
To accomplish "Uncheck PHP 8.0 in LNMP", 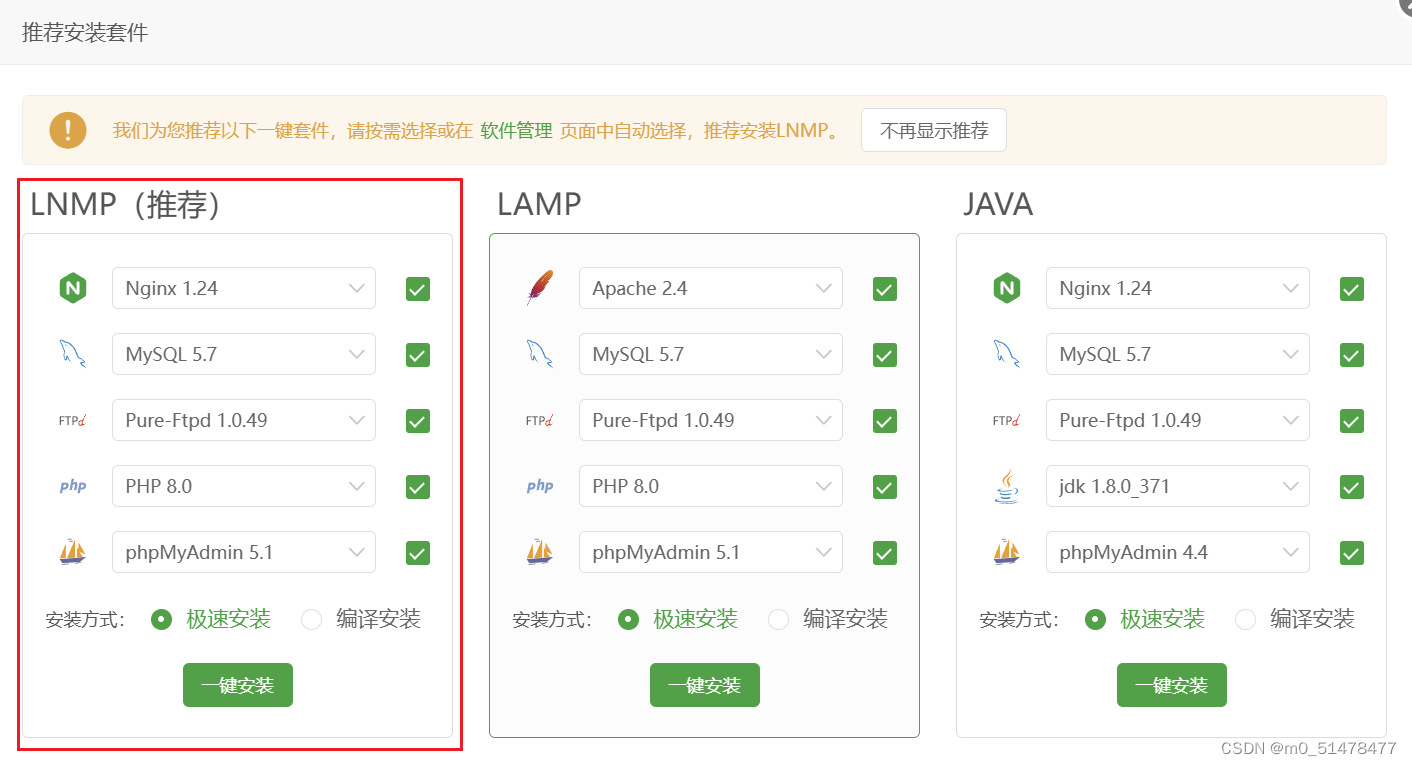I will [x=418, y=487].
